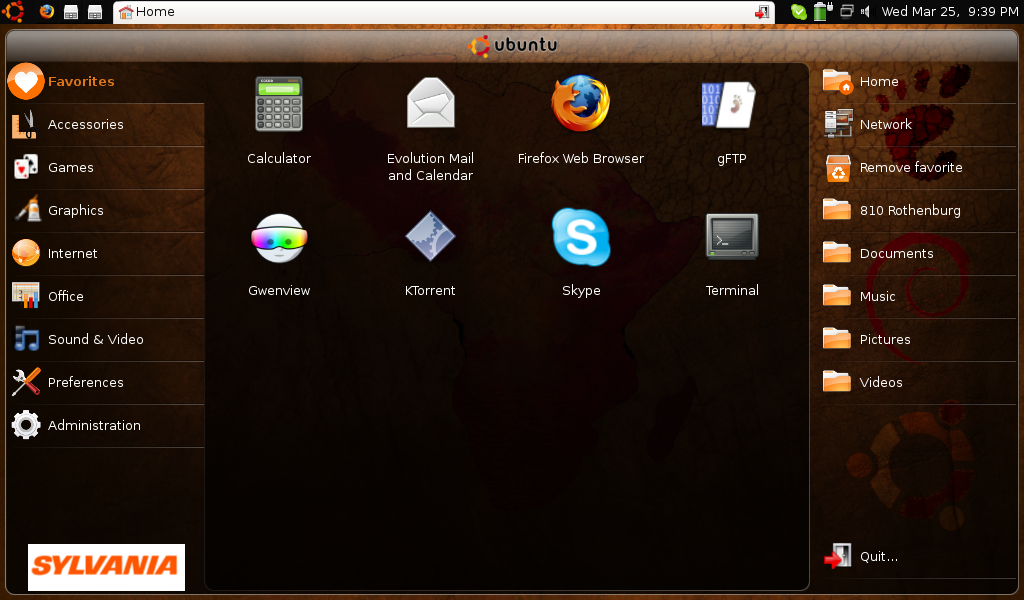Launch Firefox from the top panel

coord(46,11)
